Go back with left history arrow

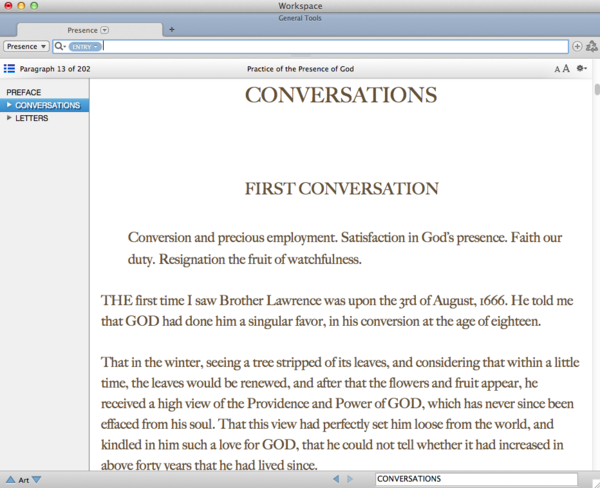click(336, 479)
